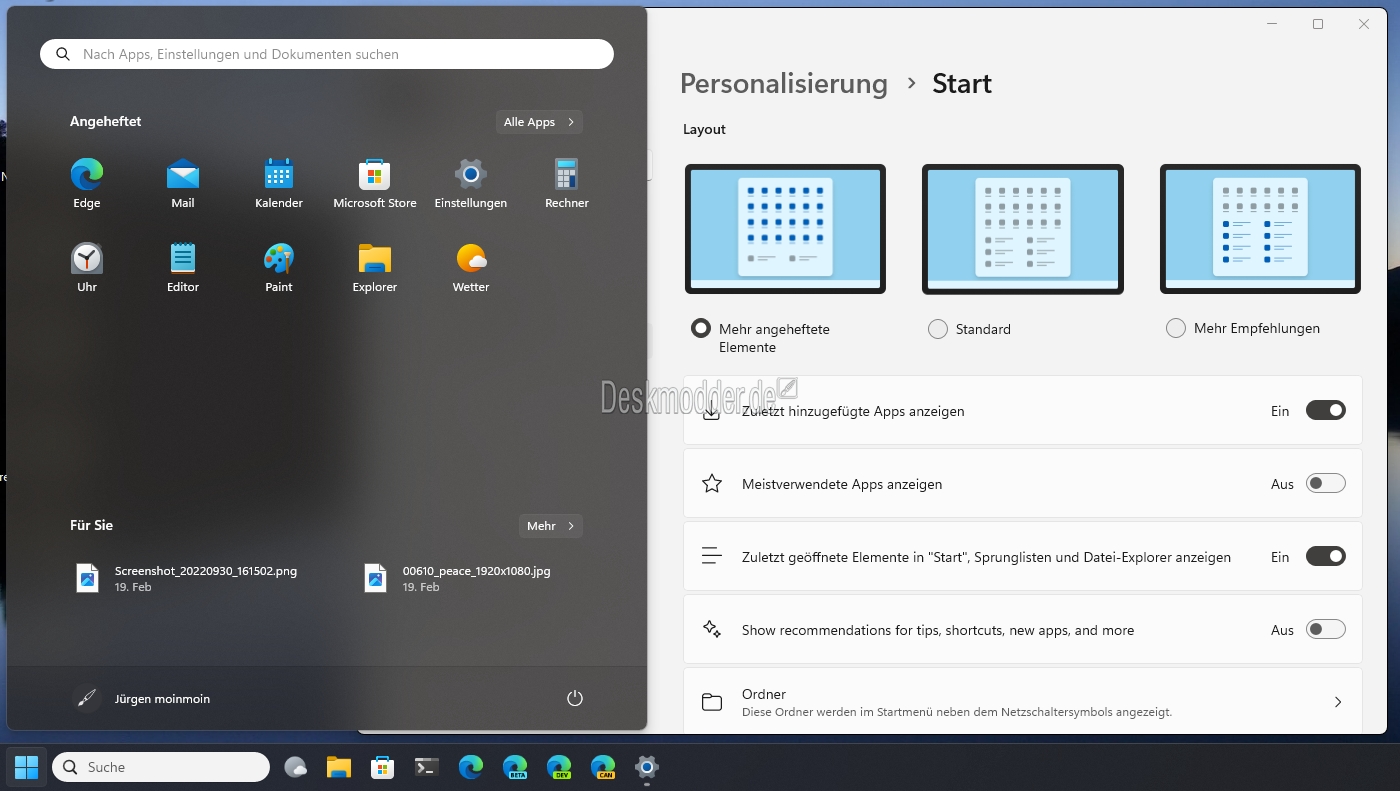1400x791 pixels.
Task: Launch Edge Canary from the taskbar
Action: pyautogui.click(x=603, y=766)
